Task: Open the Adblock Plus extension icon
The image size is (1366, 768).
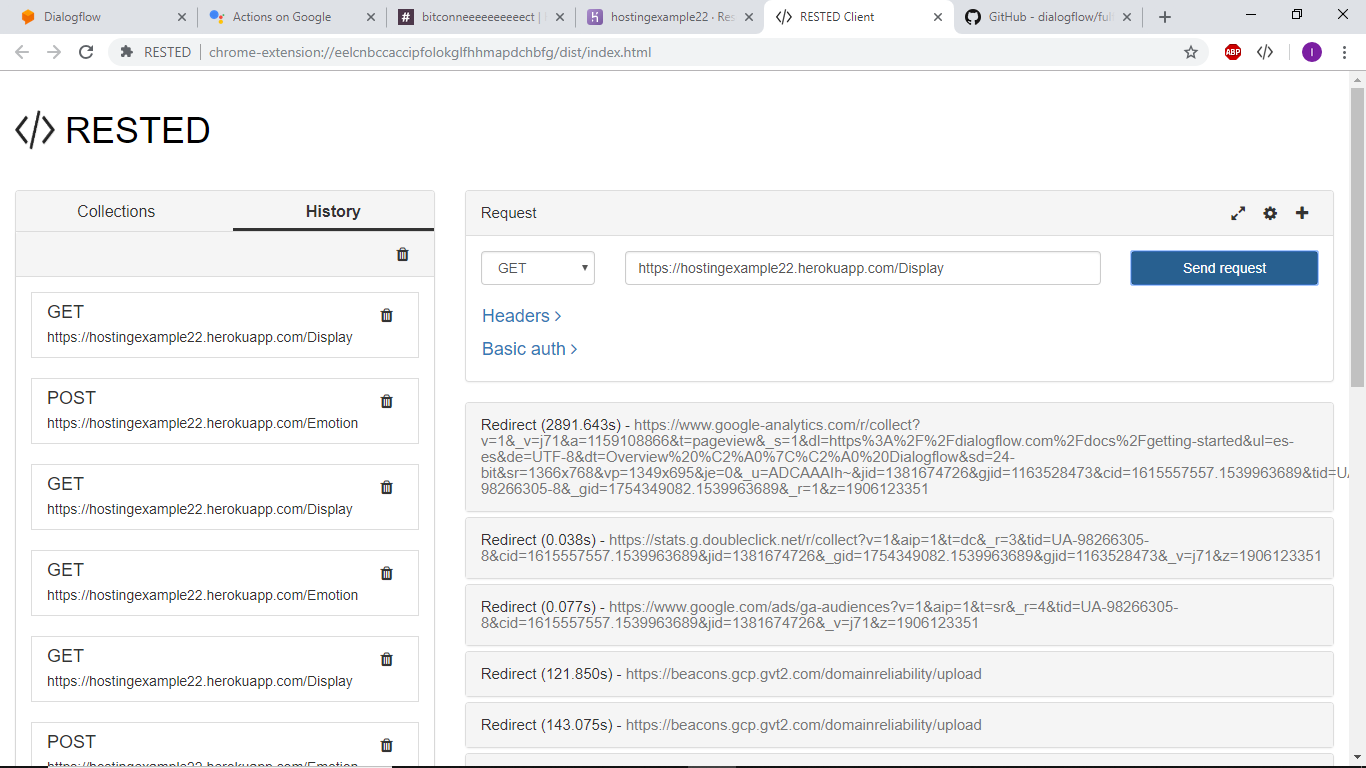Action: pyautogui.click(x=1233, y=52)
